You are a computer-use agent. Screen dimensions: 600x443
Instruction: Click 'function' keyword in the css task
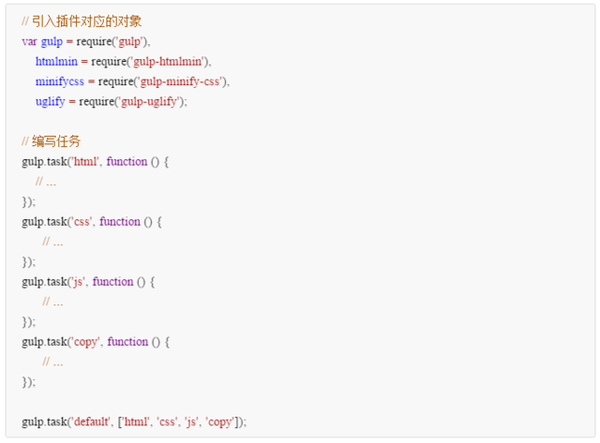[x=120, y=222]
